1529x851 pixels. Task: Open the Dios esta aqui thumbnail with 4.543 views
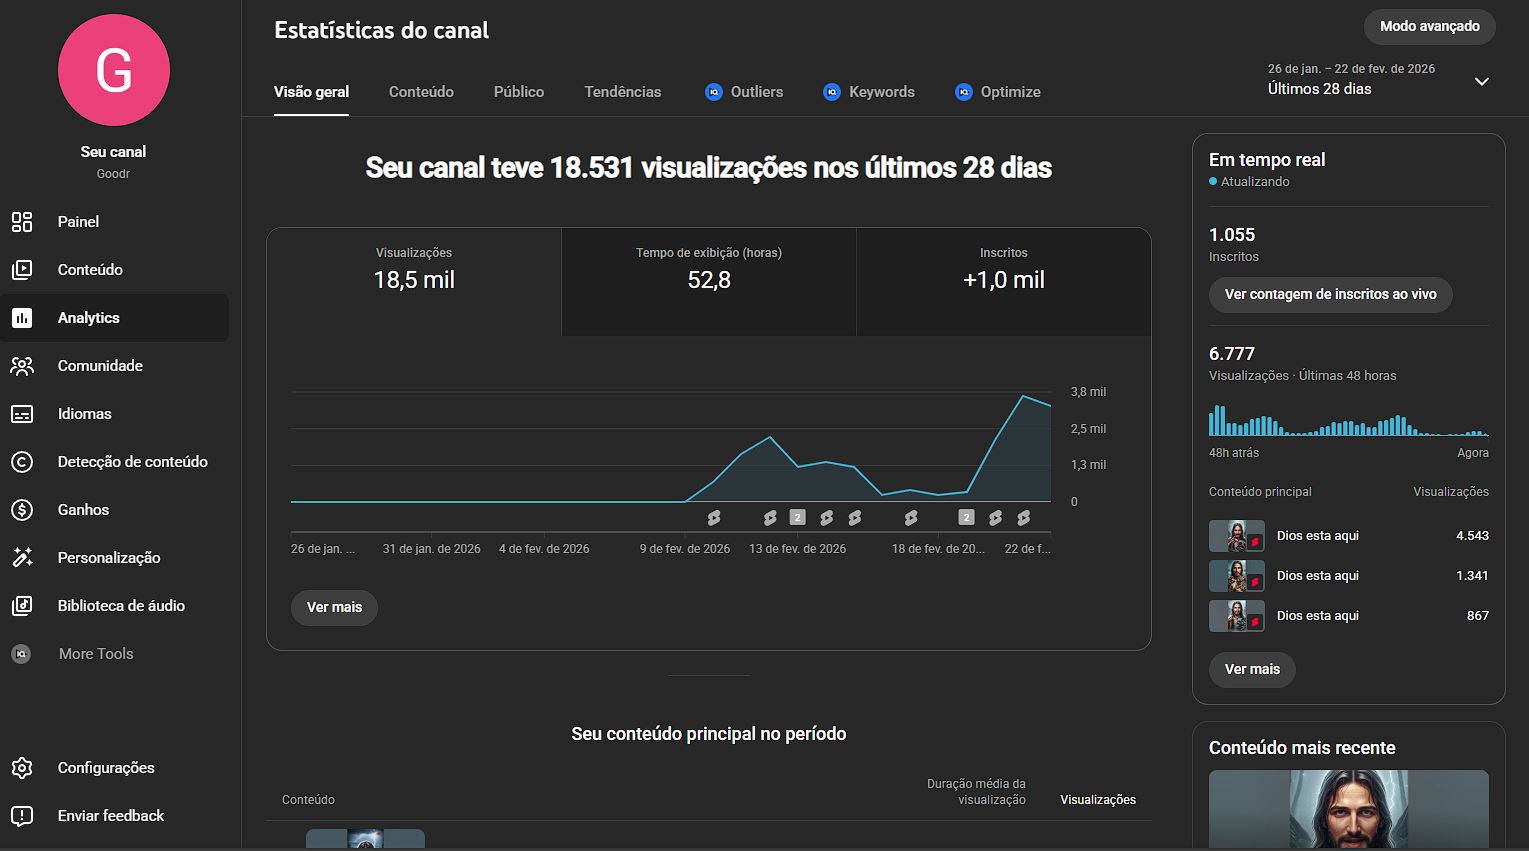[x=1237, y=536]
